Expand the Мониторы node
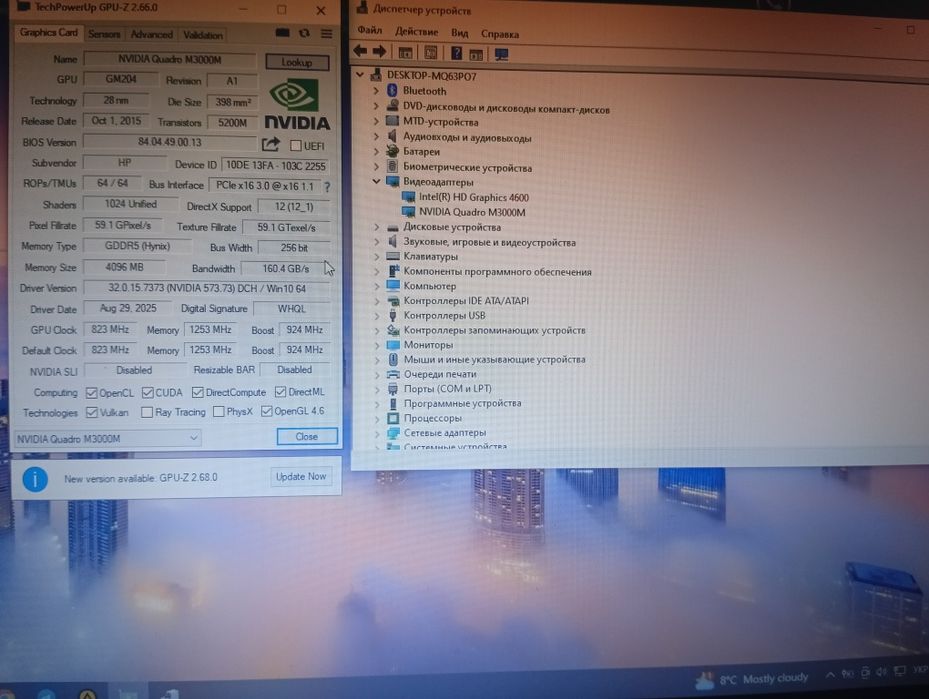The width and height of the screenshot is (929, 699). (x=377, y=345)
